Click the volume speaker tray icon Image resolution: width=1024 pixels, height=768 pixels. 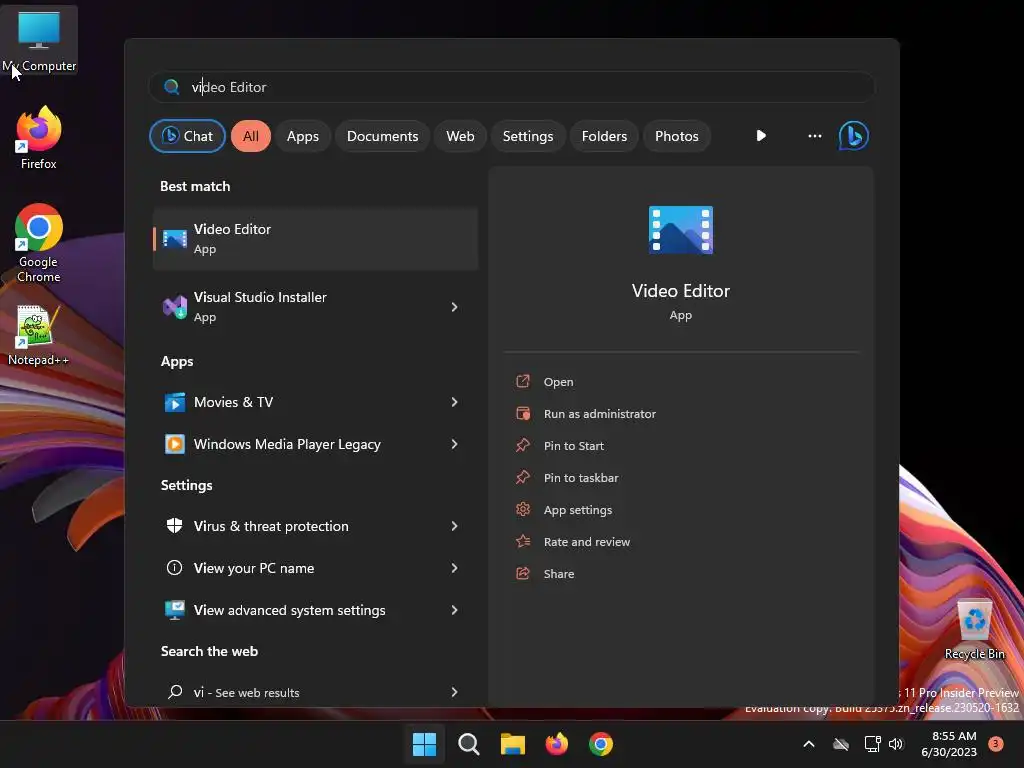896,744
